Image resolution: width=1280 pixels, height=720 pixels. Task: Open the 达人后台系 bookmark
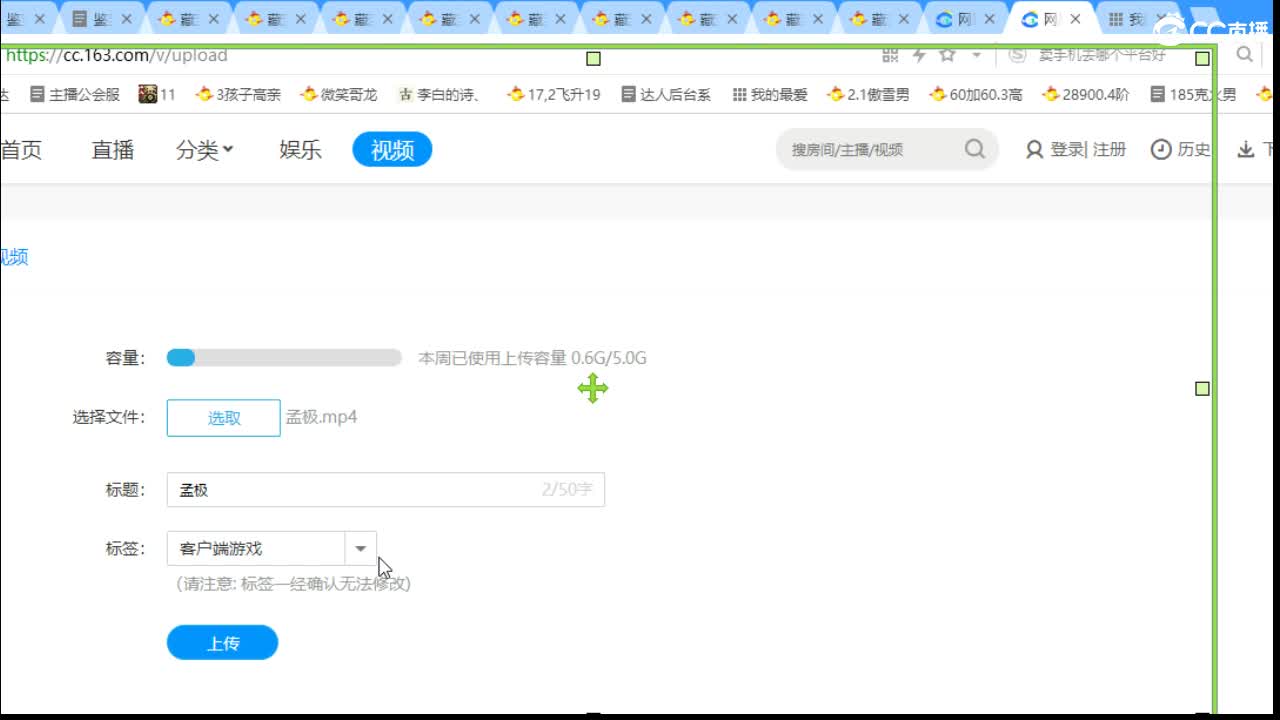(x=666, y=94)
